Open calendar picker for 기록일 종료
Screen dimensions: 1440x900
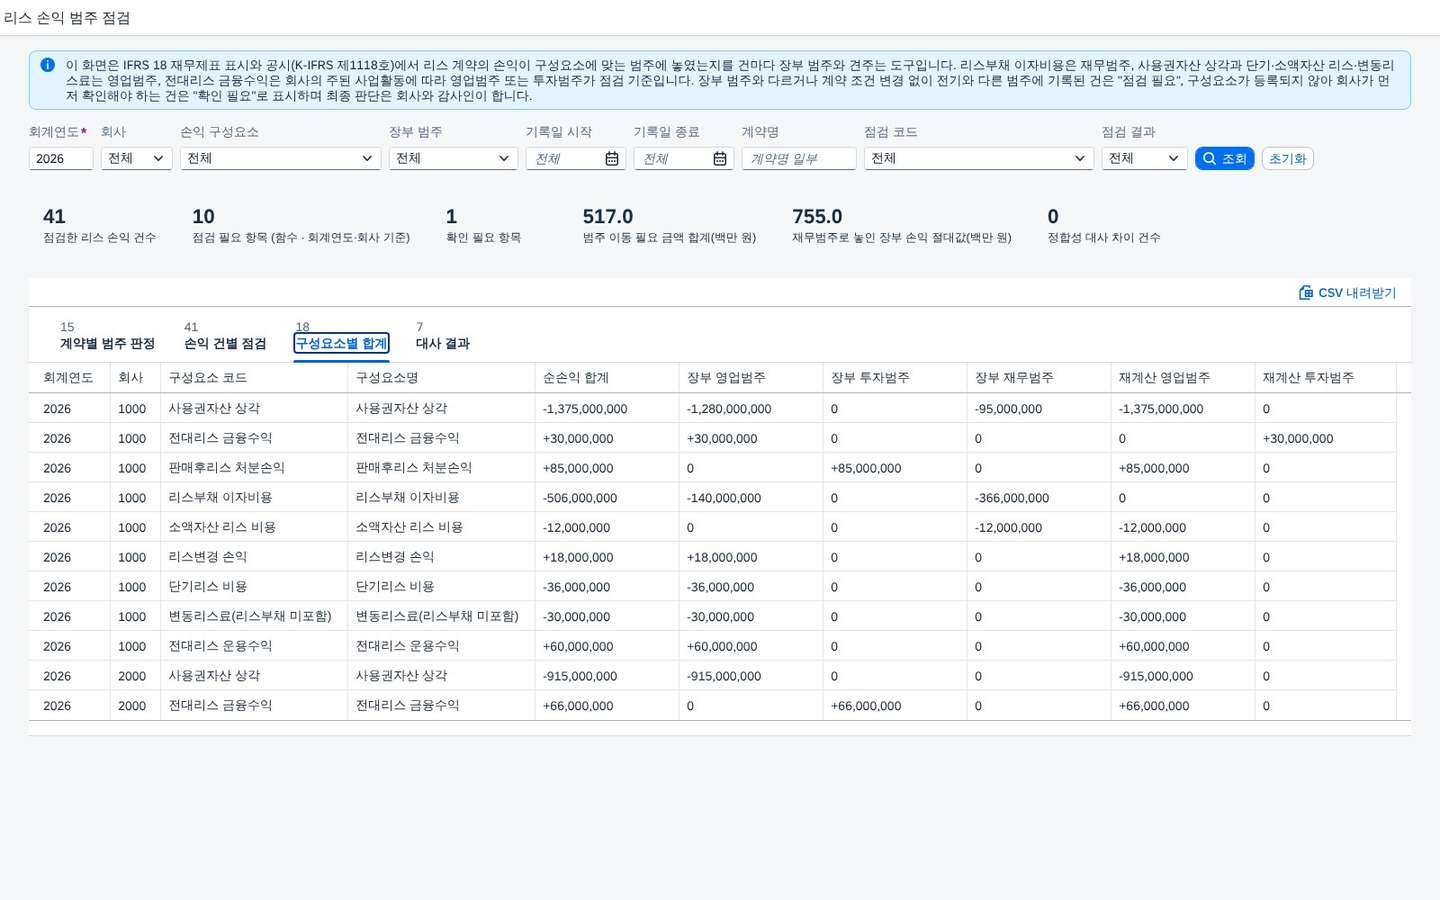click(720, 159)
